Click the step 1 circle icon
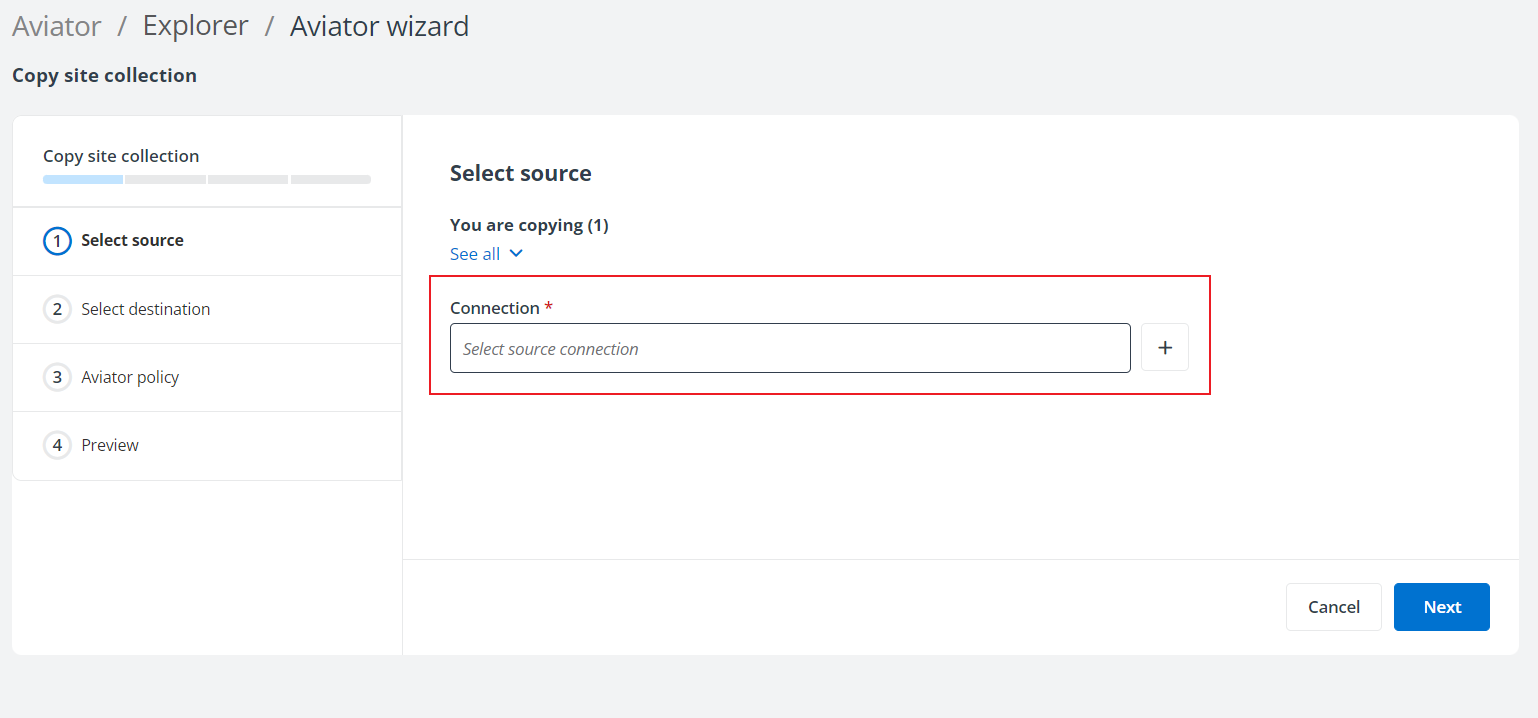 (57, 241)
